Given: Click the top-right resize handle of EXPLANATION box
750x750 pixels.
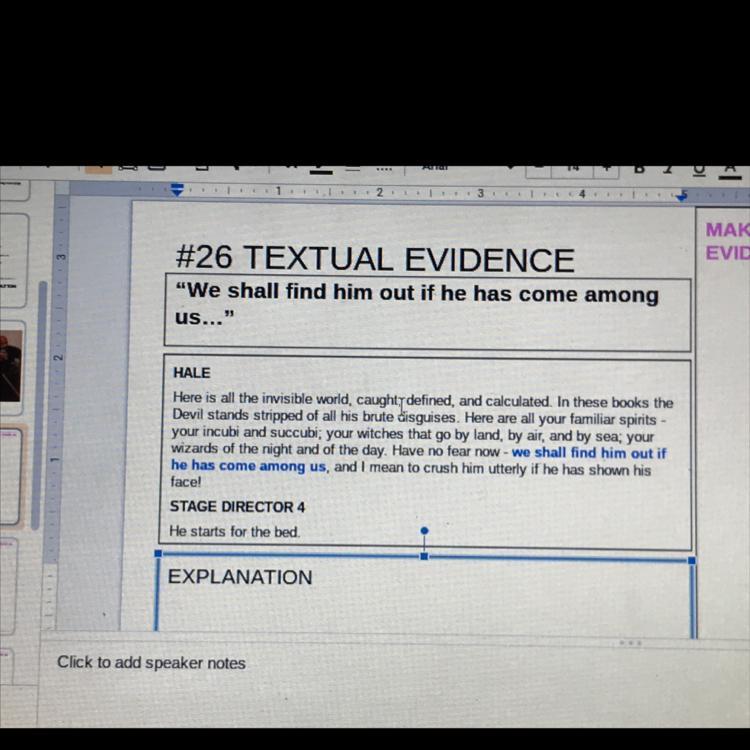Looking at the screenshot, I should point(692,560).
